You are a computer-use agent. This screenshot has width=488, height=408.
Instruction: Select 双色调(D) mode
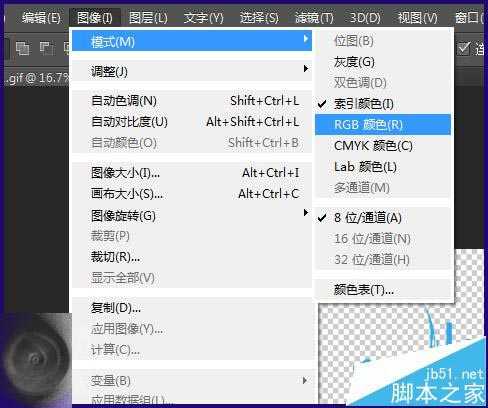383,82
